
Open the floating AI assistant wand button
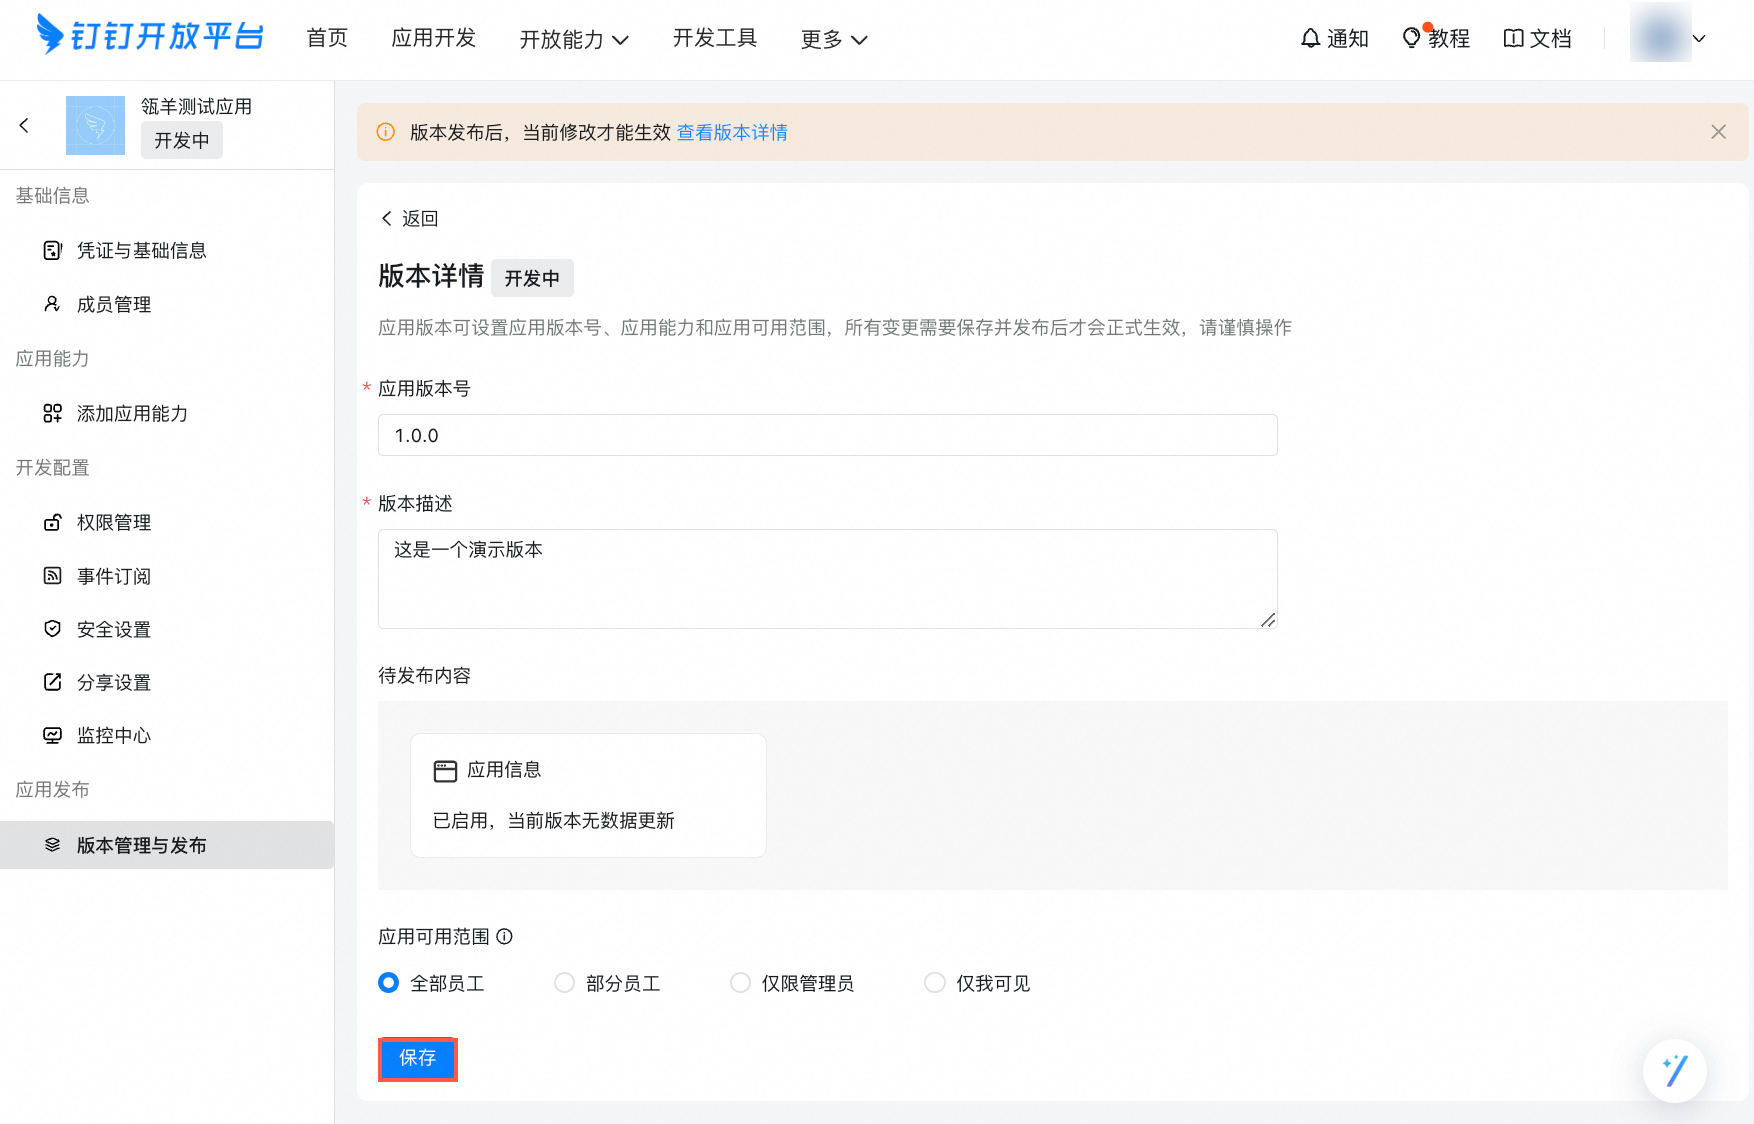point(1675,1070)
